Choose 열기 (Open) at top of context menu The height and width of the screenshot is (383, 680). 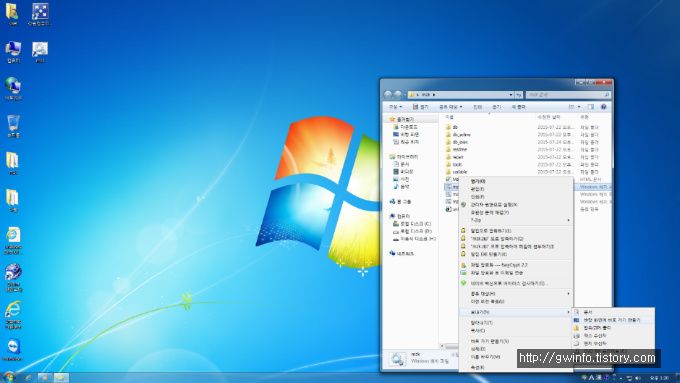[516, 181]
